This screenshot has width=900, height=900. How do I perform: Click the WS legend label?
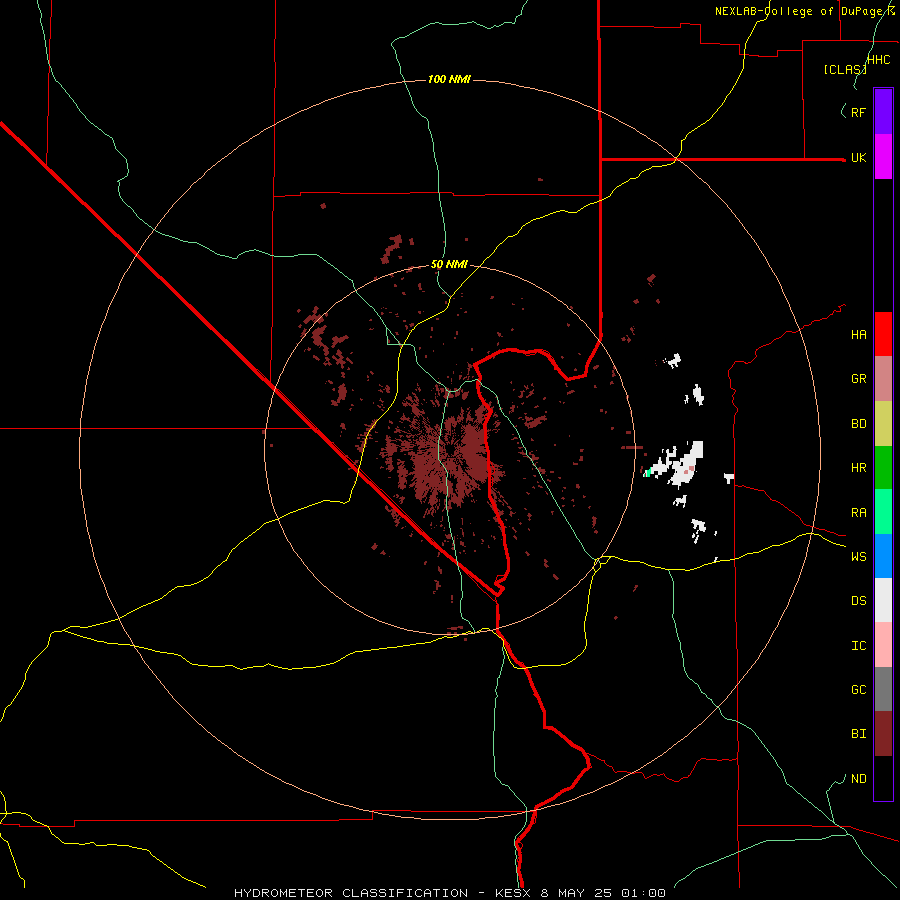coord(858,557)
